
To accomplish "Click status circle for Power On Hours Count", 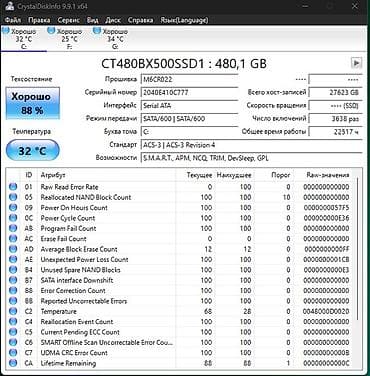I will pos(13,207).
